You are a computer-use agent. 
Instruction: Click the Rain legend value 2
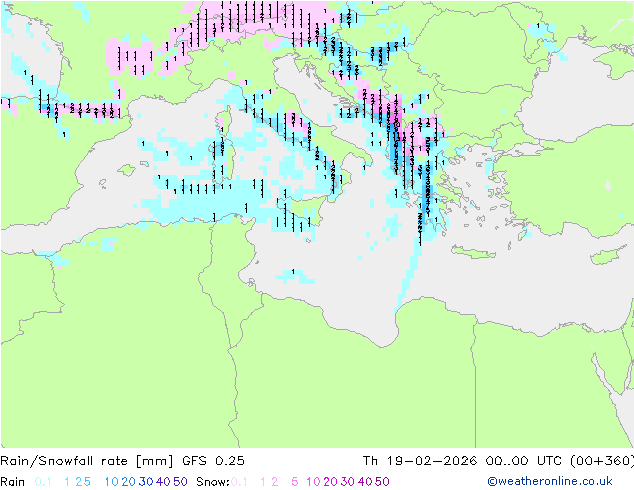point(78,482)
